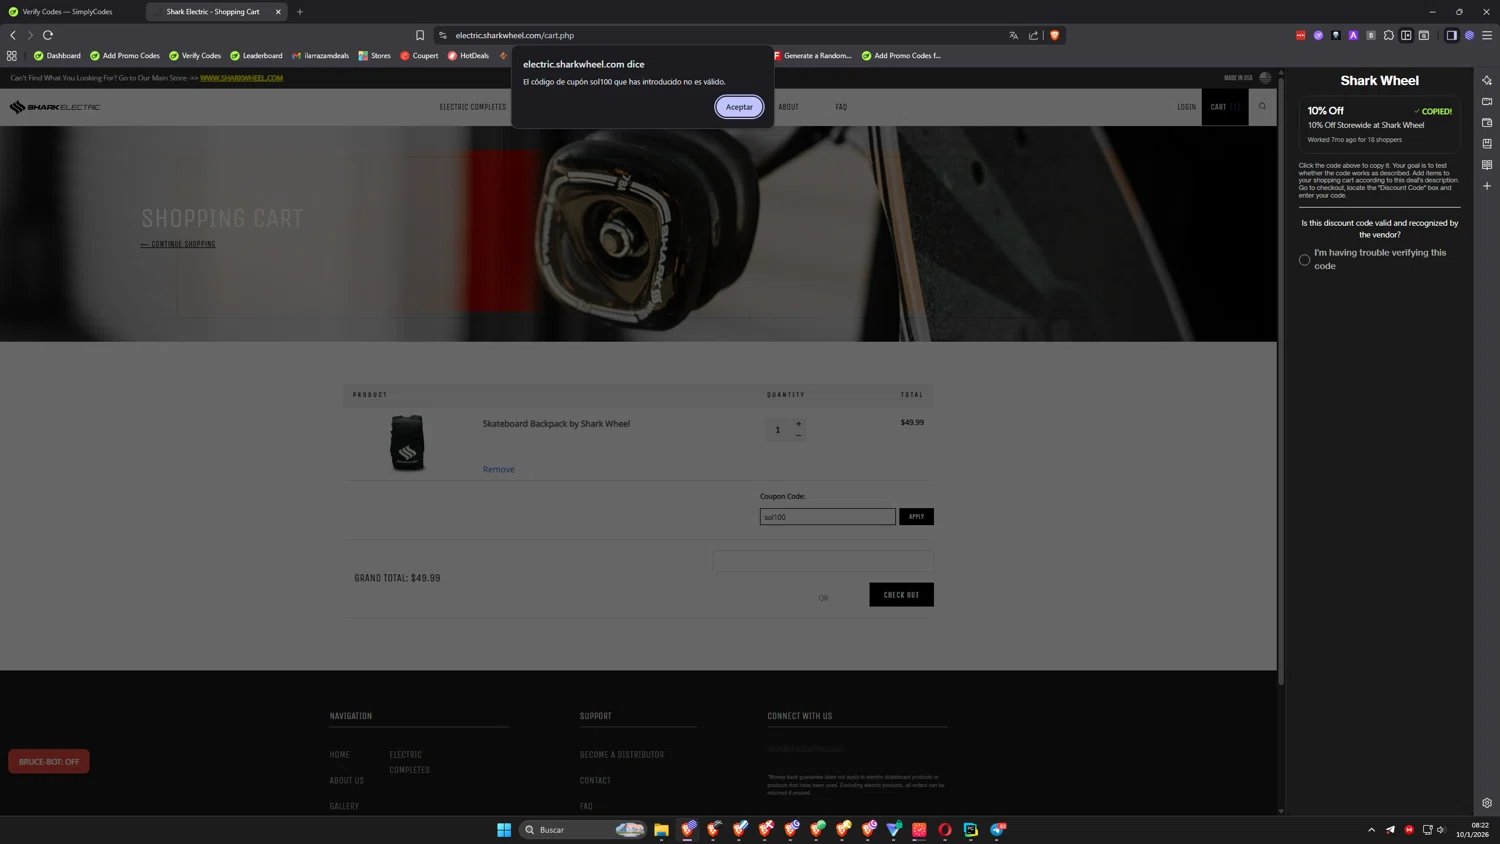Screen dimensions: 1500x844
Task: Open Brave Wallet icon in sidebar
Action: pos(1487,122)
